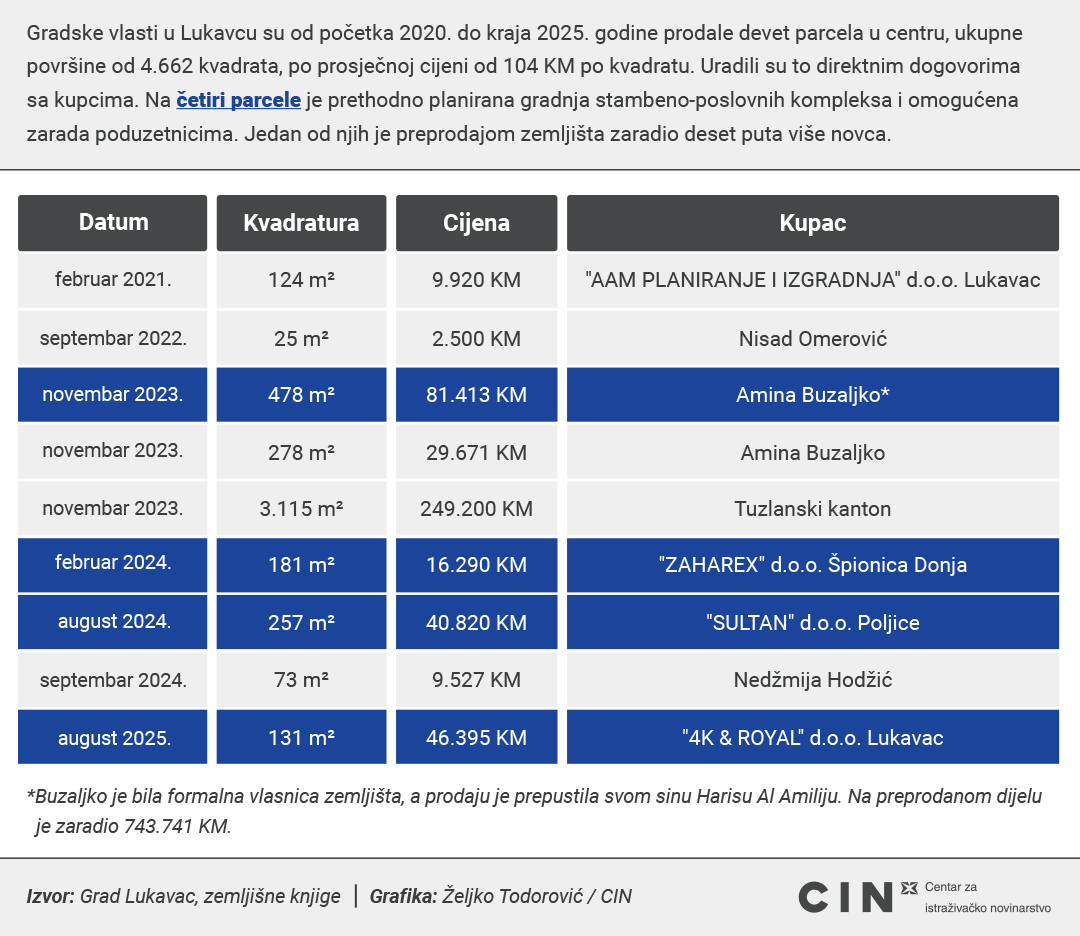Viewport: 1080px width, 936px height.
Task: Select the "SULTAN" d.o.o. Poljice cell
Action: pos(812,623)
